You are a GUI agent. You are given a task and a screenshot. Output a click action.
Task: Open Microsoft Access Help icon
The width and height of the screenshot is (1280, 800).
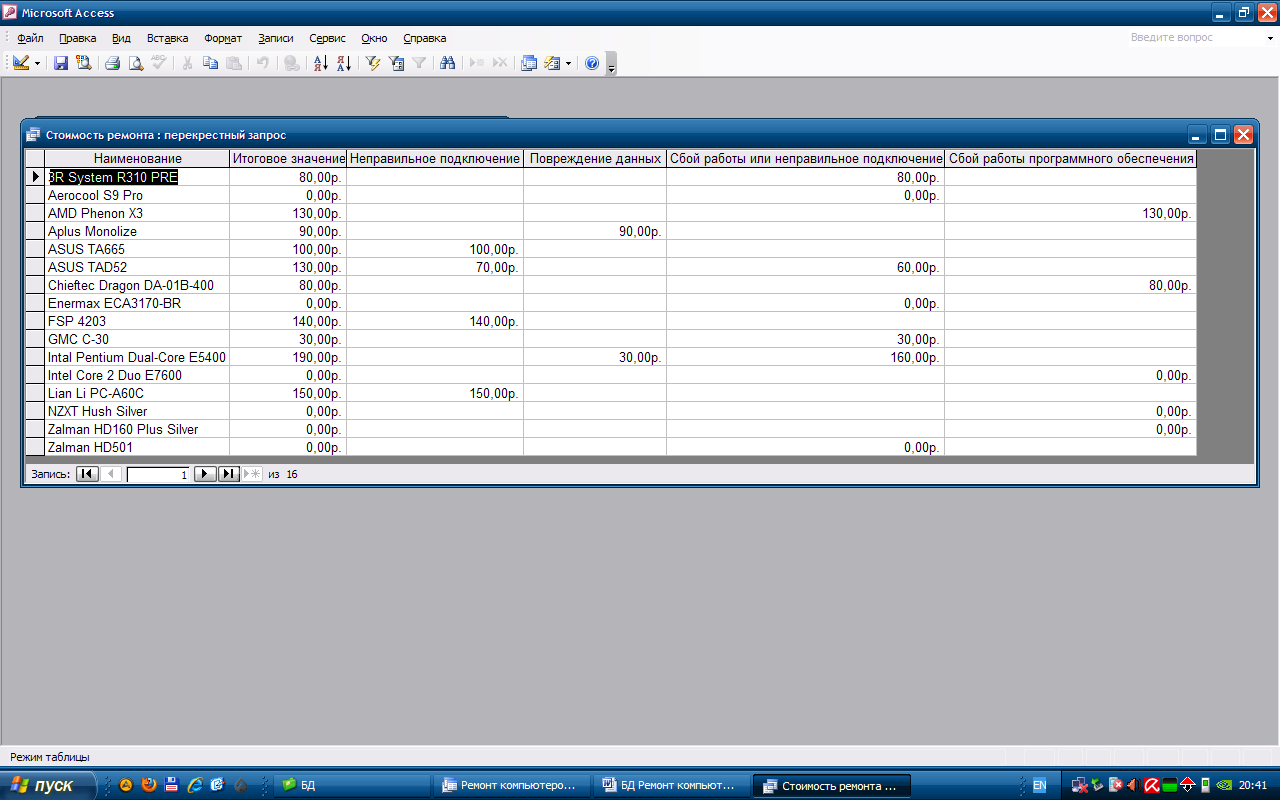(x=592, y=63)
